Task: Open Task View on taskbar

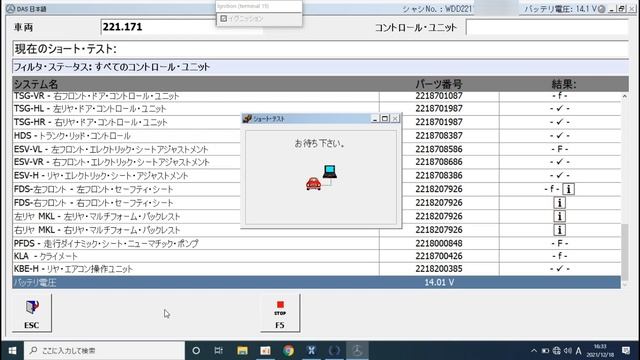Action: coord(219,351)
